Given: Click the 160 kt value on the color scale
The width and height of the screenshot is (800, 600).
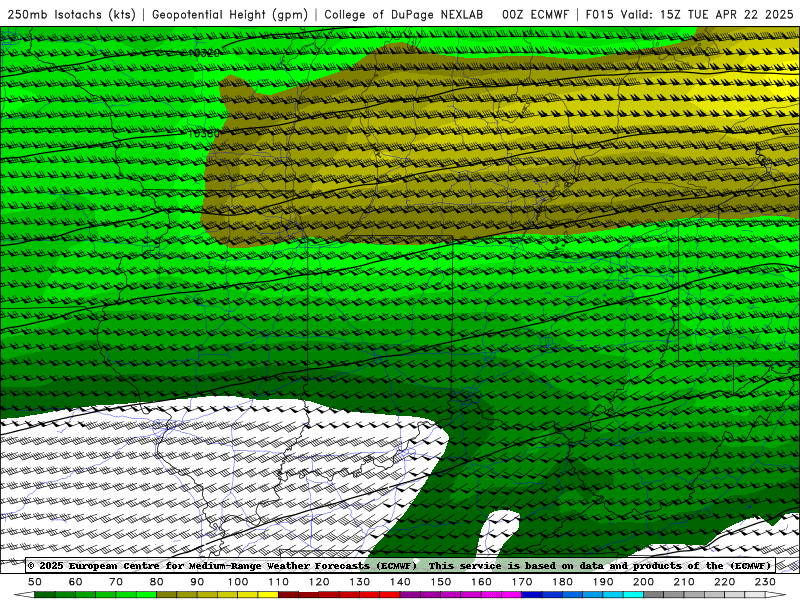Looking at the screenshot, I should coord(481,582).
